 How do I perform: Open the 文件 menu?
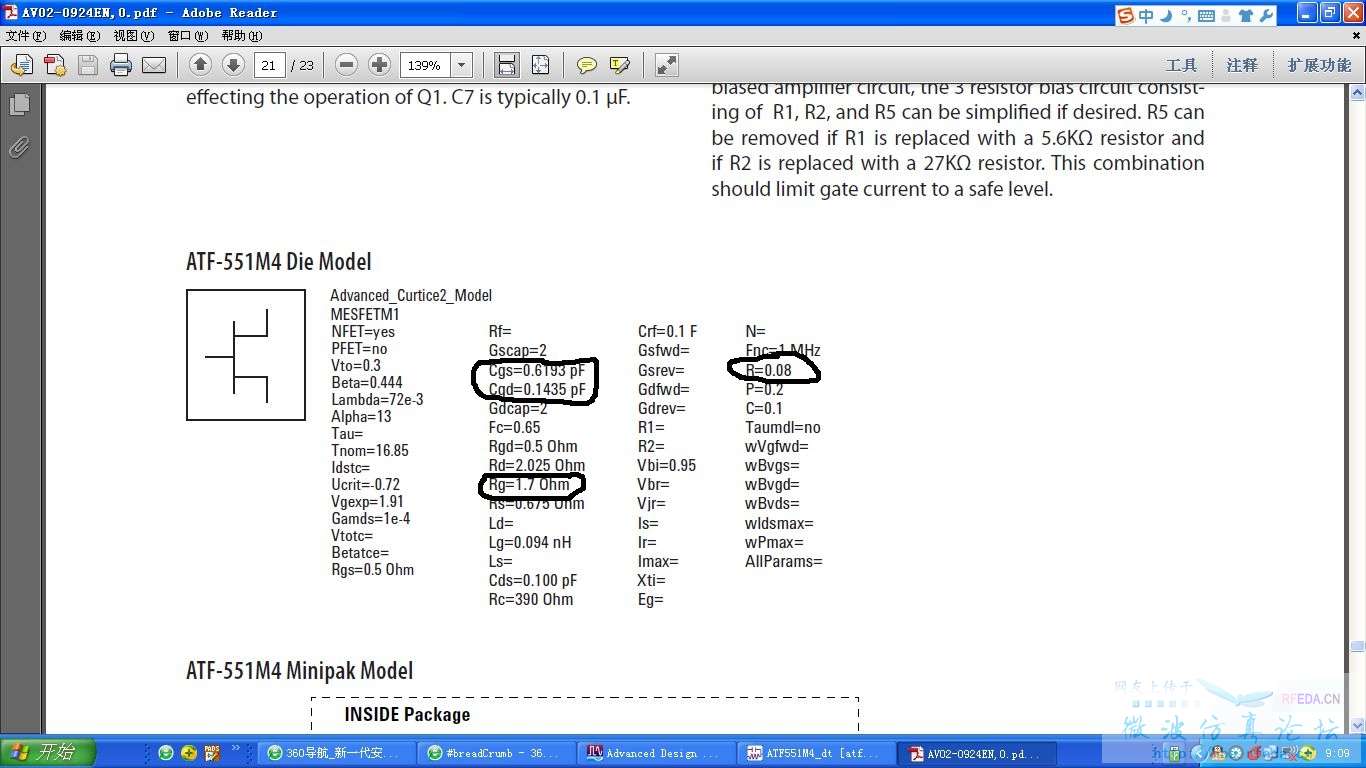[26, 35]
